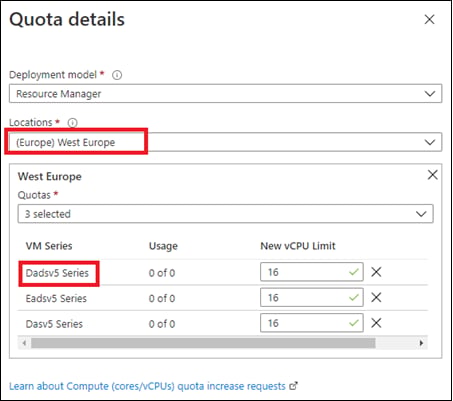Open the Deployment model dropdown

(x=226, y=94)
